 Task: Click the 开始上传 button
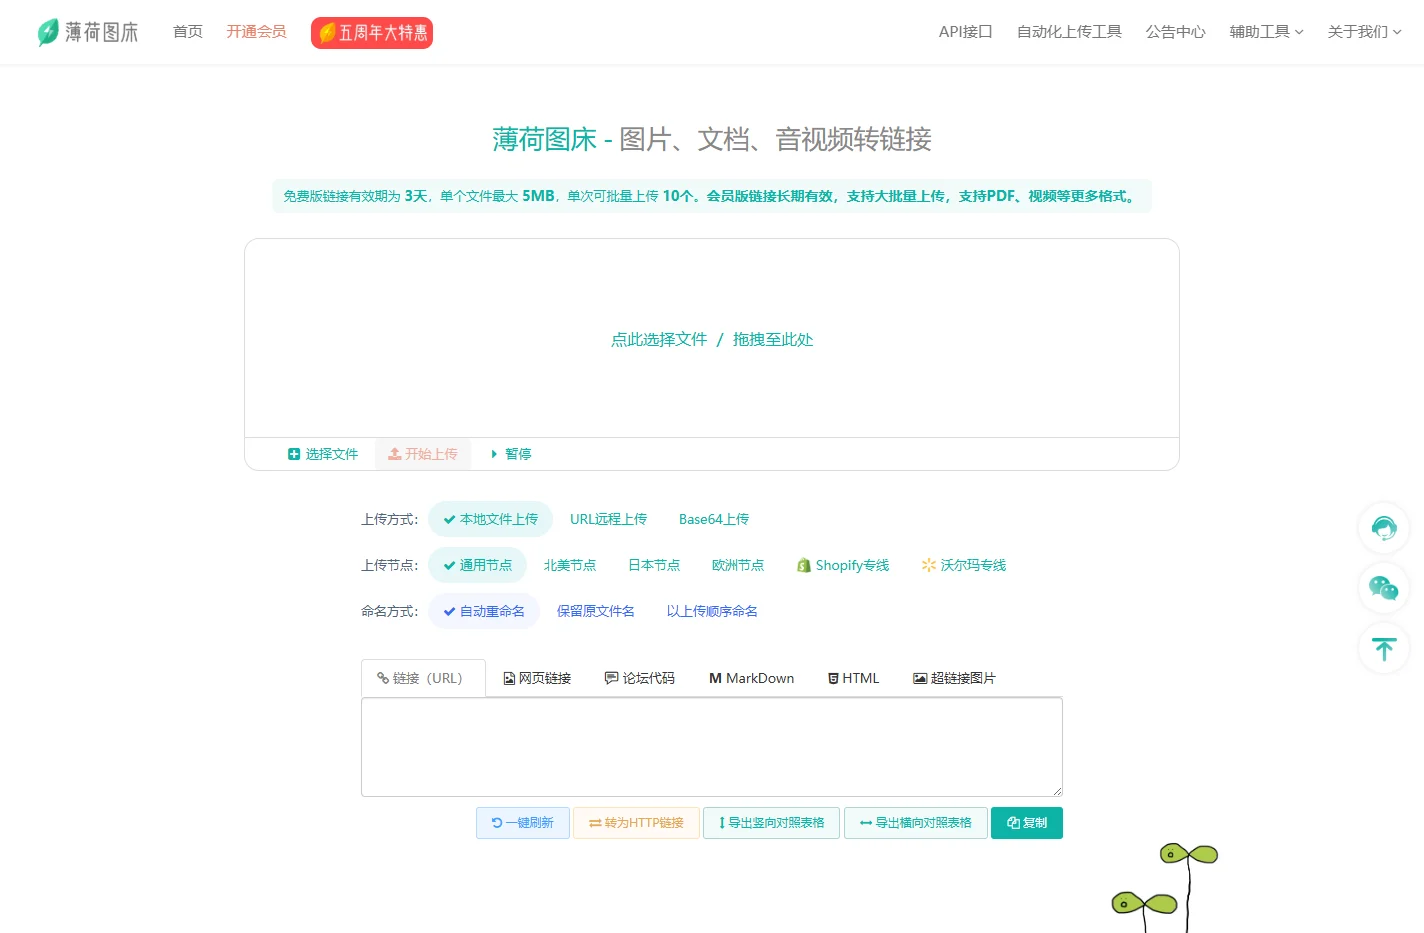[x=423, y=454]
